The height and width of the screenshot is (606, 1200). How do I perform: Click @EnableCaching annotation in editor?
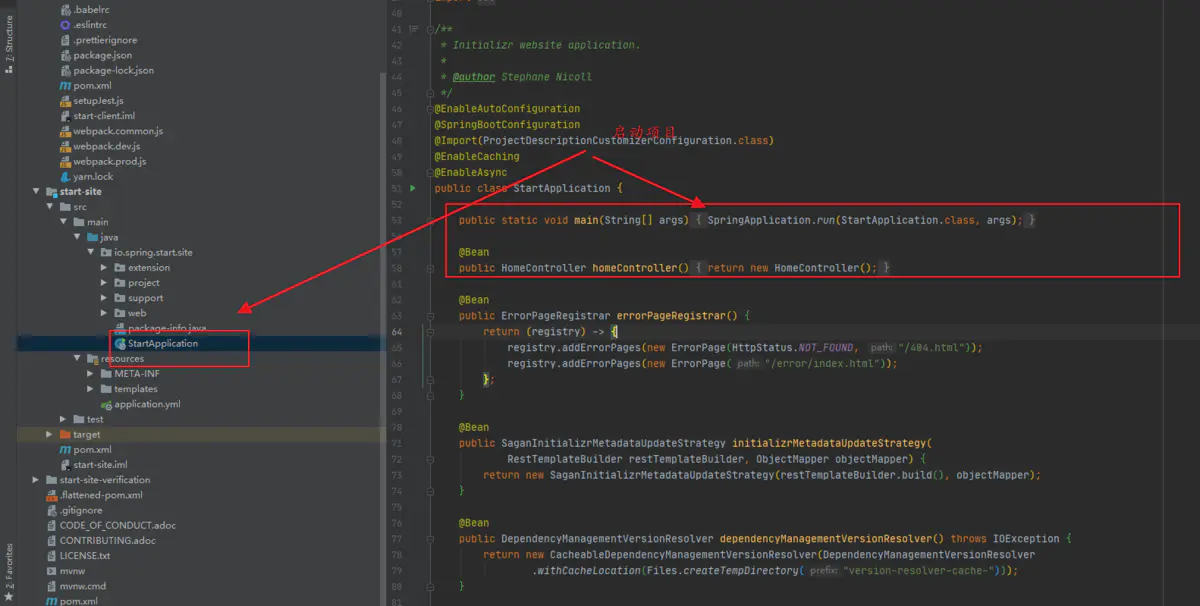[x=477, y=156]
